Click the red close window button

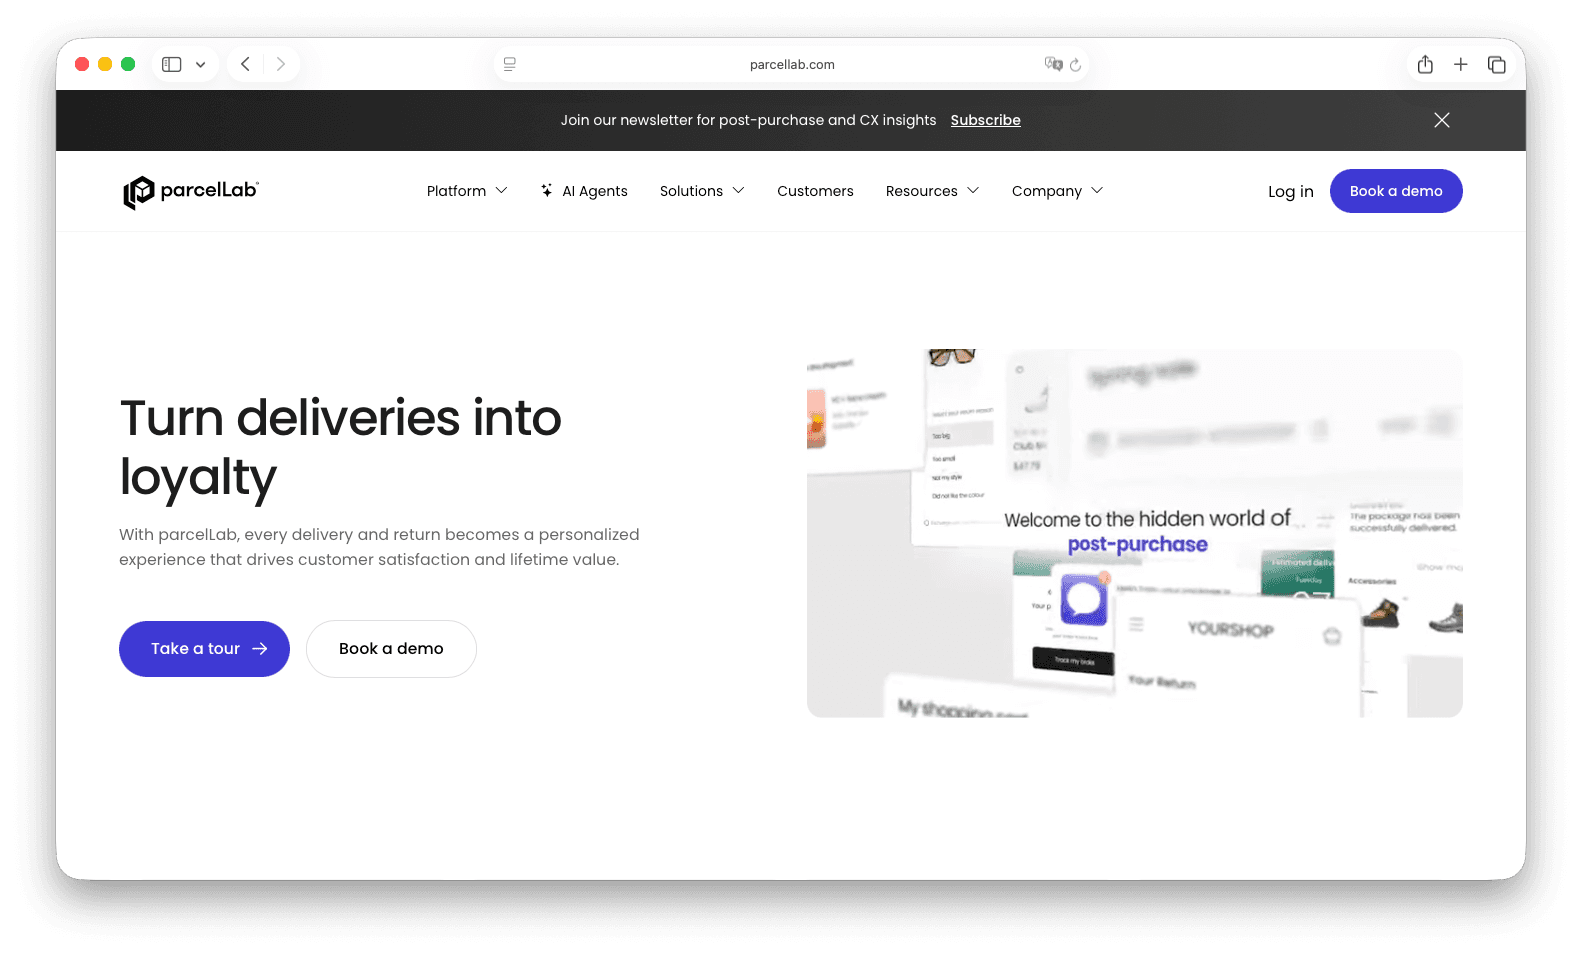(82, 64)
